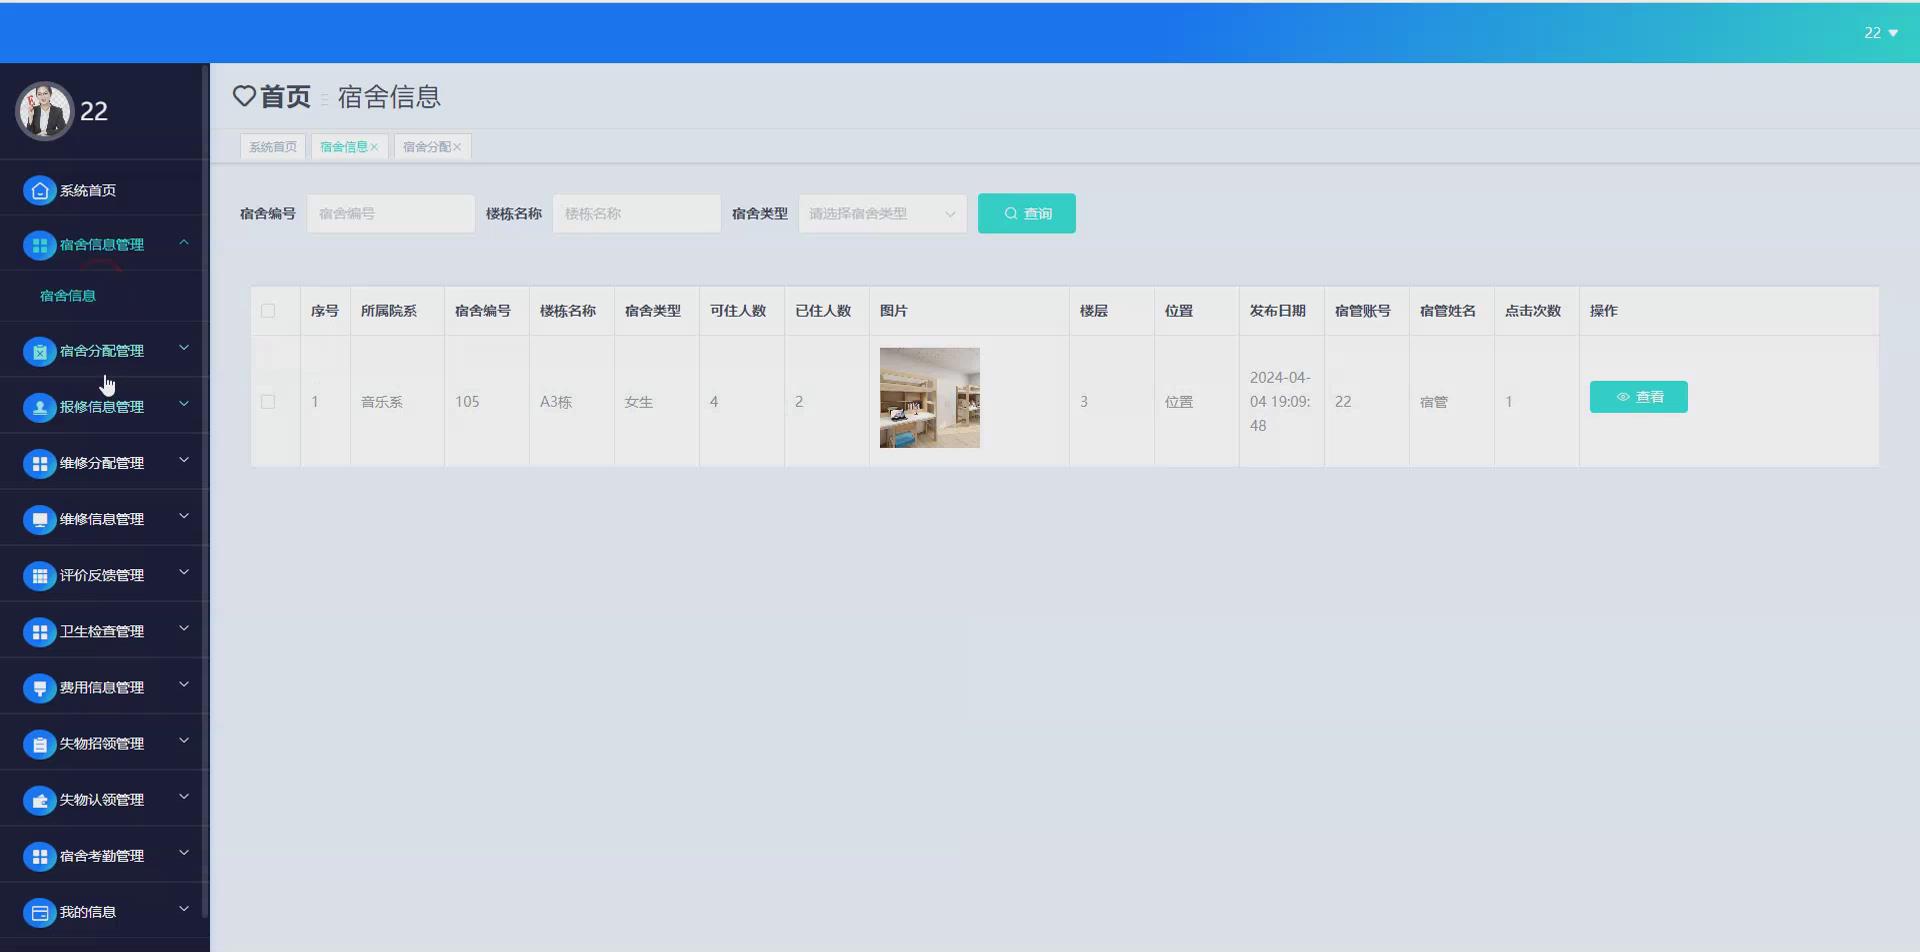Click the 宿舍分配管理 sidebar icon
1920x952 pixels.
(39, 351)
